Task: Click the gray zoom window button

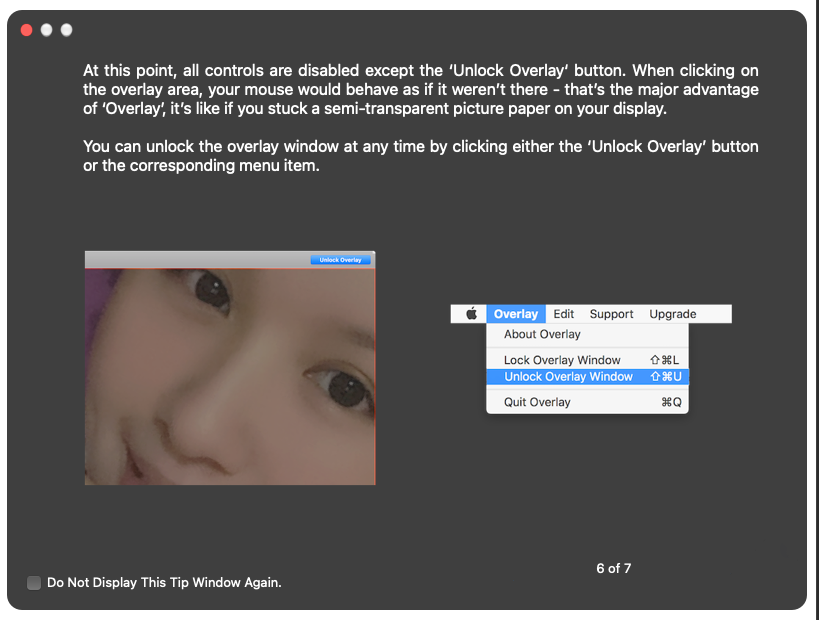Action: [66, 30]
